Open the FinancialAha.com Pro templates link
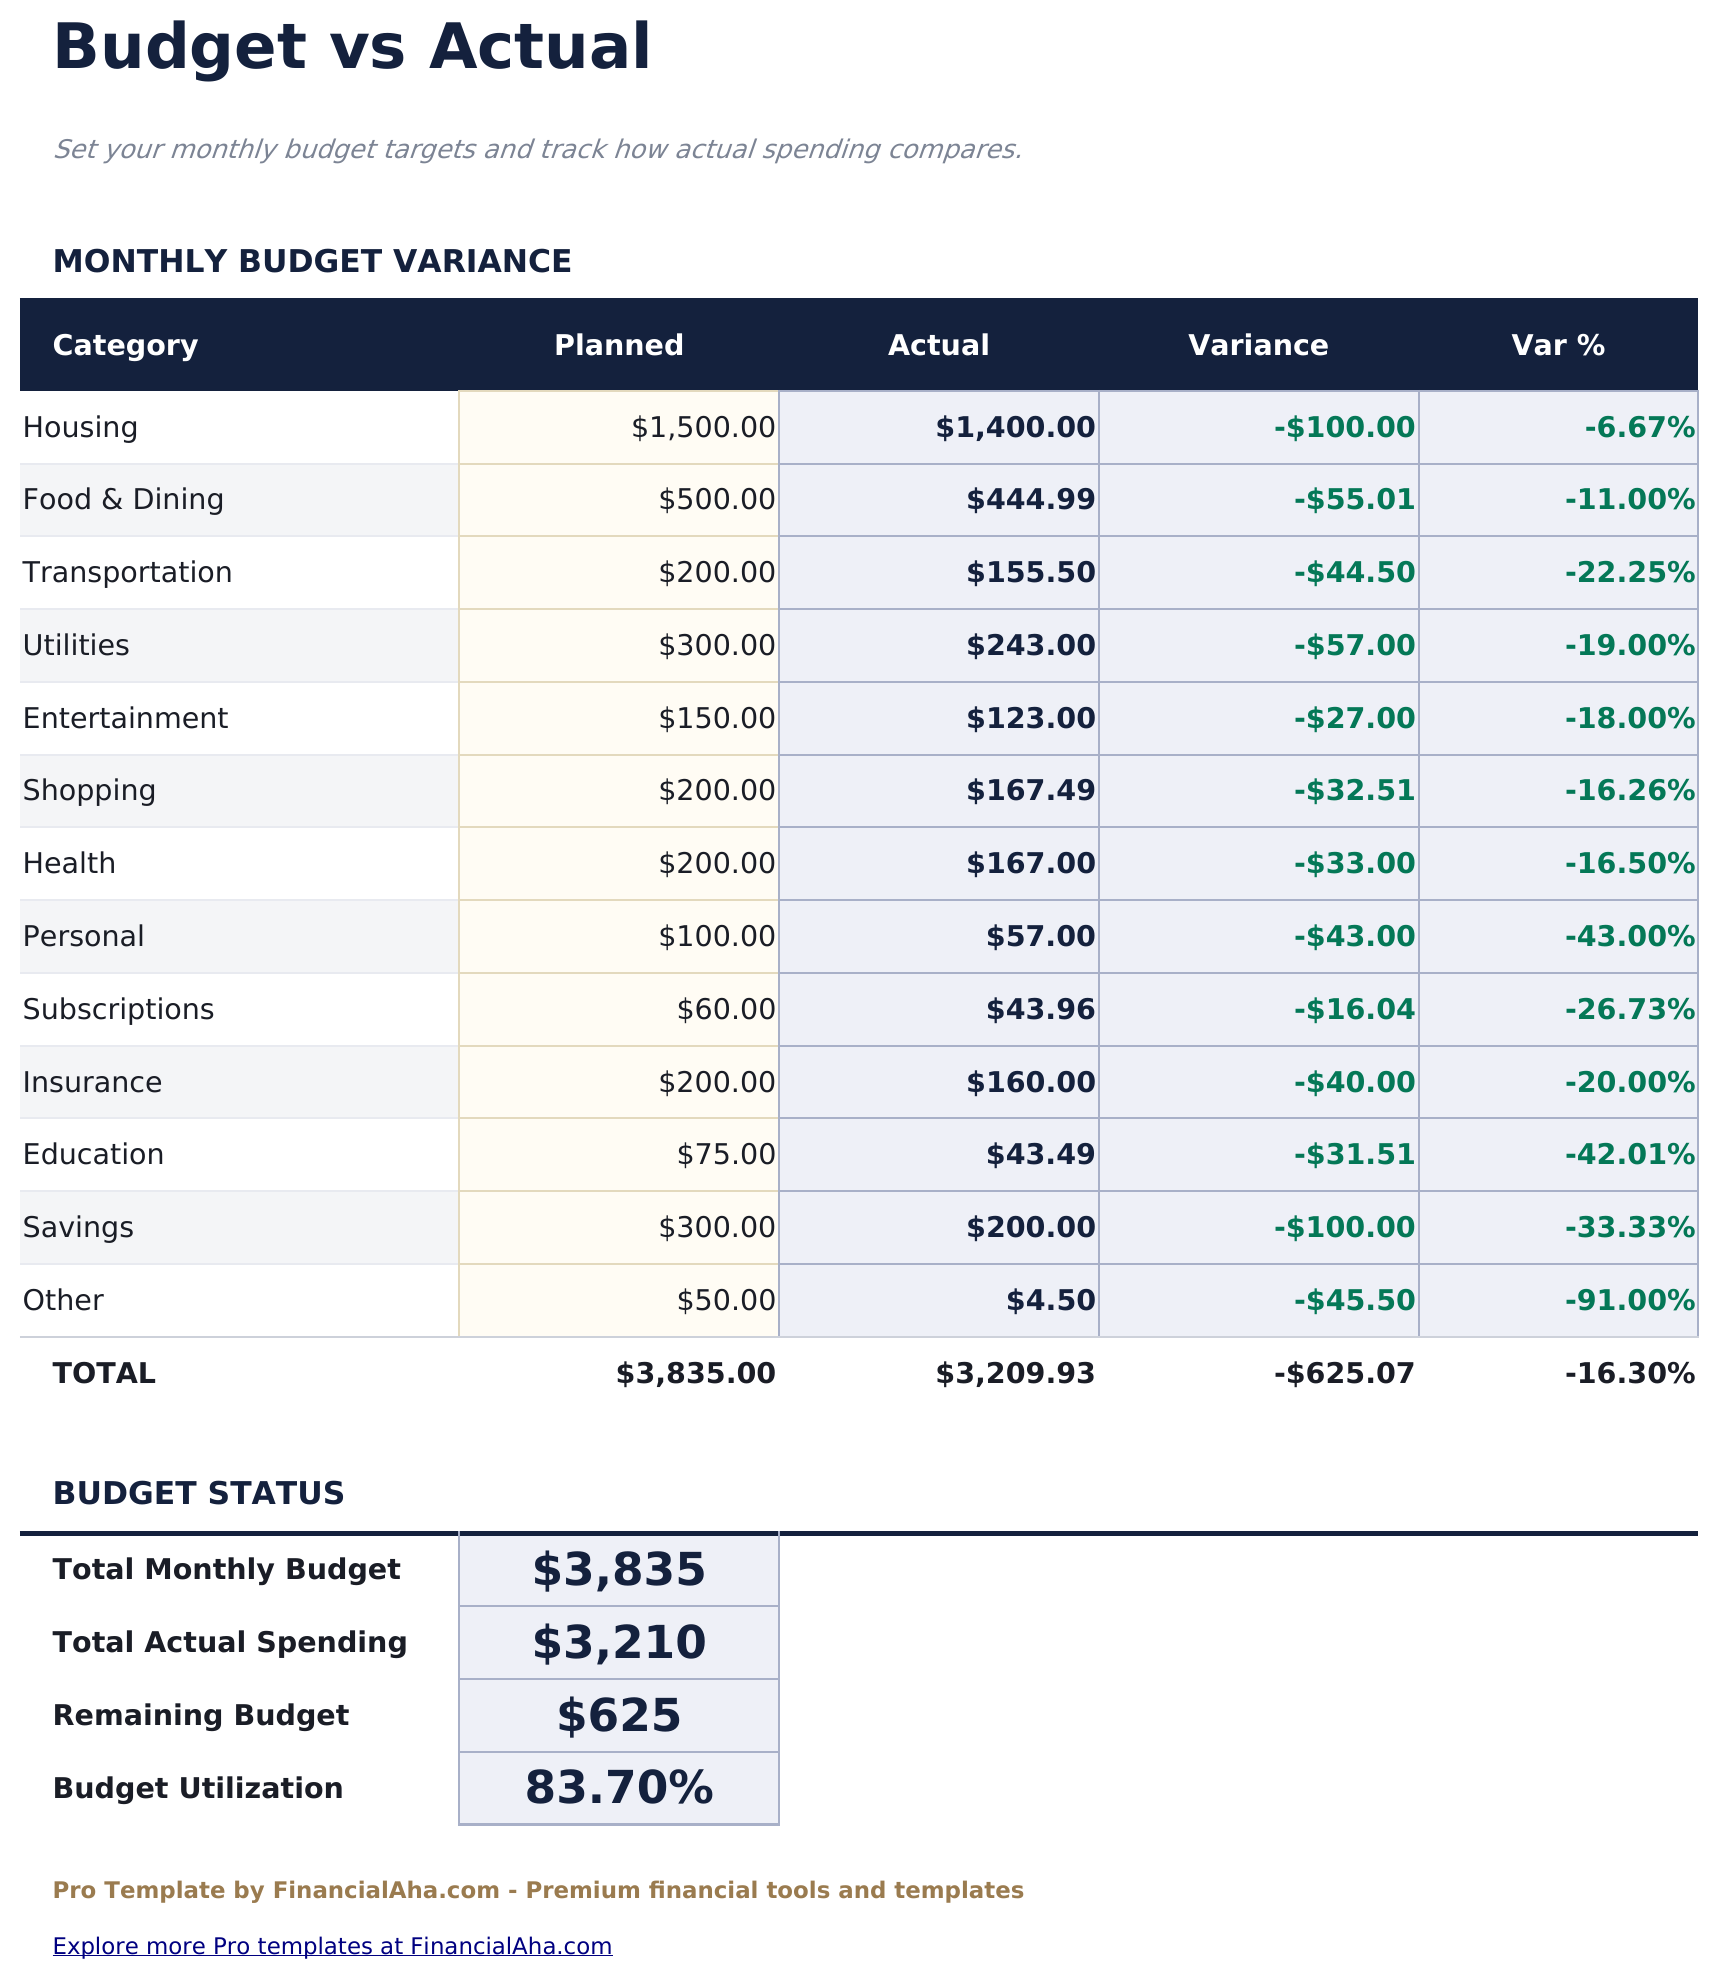 pyautogui.click(x=333, y=1946)
